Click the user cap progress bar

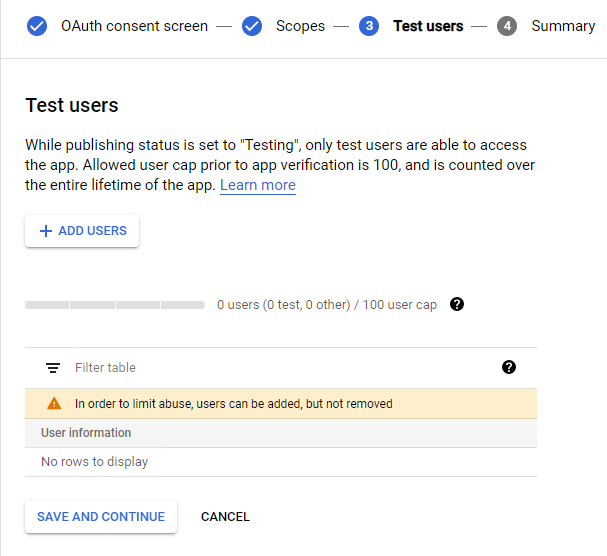[x=115, y=304]
